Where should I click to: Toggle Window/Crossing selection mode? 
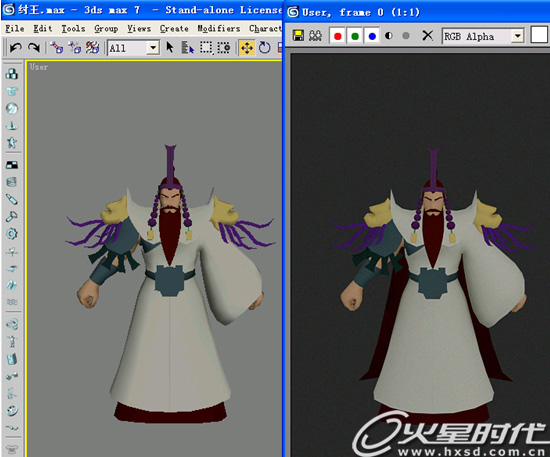[x=224, y=47]
